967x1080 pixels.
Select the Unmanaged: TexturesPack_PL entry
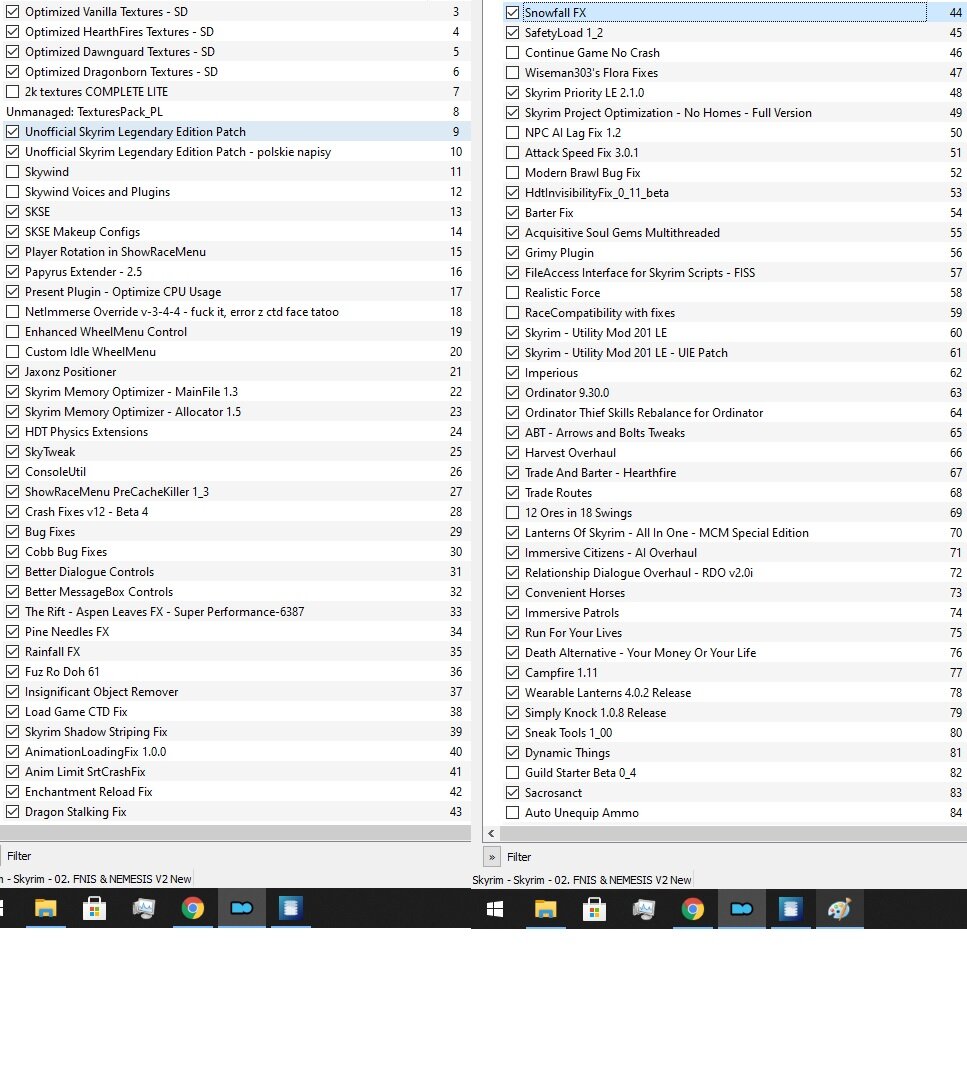click(236, 112)
